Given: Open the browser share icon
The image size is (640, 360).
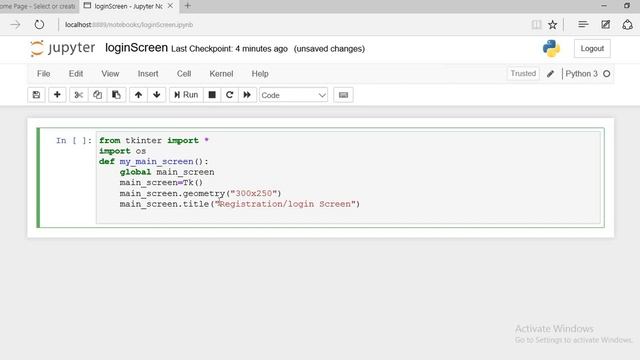Looking at the screenshot, I should pyautogui.click(x=627, y=24).
